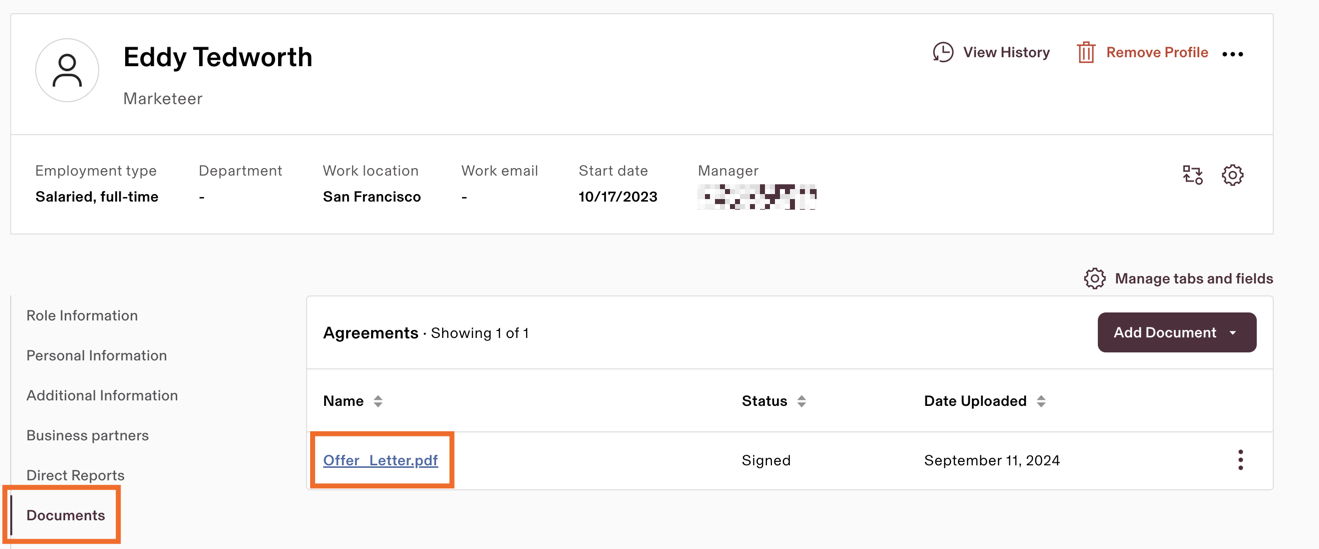Select the Documents sidebar tab

pos(66,516)
